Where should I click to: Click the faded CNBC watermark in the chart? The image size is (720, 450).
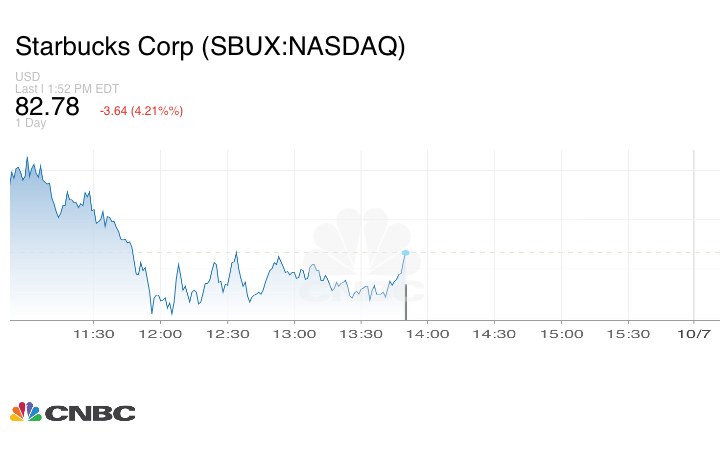[361, 256]
